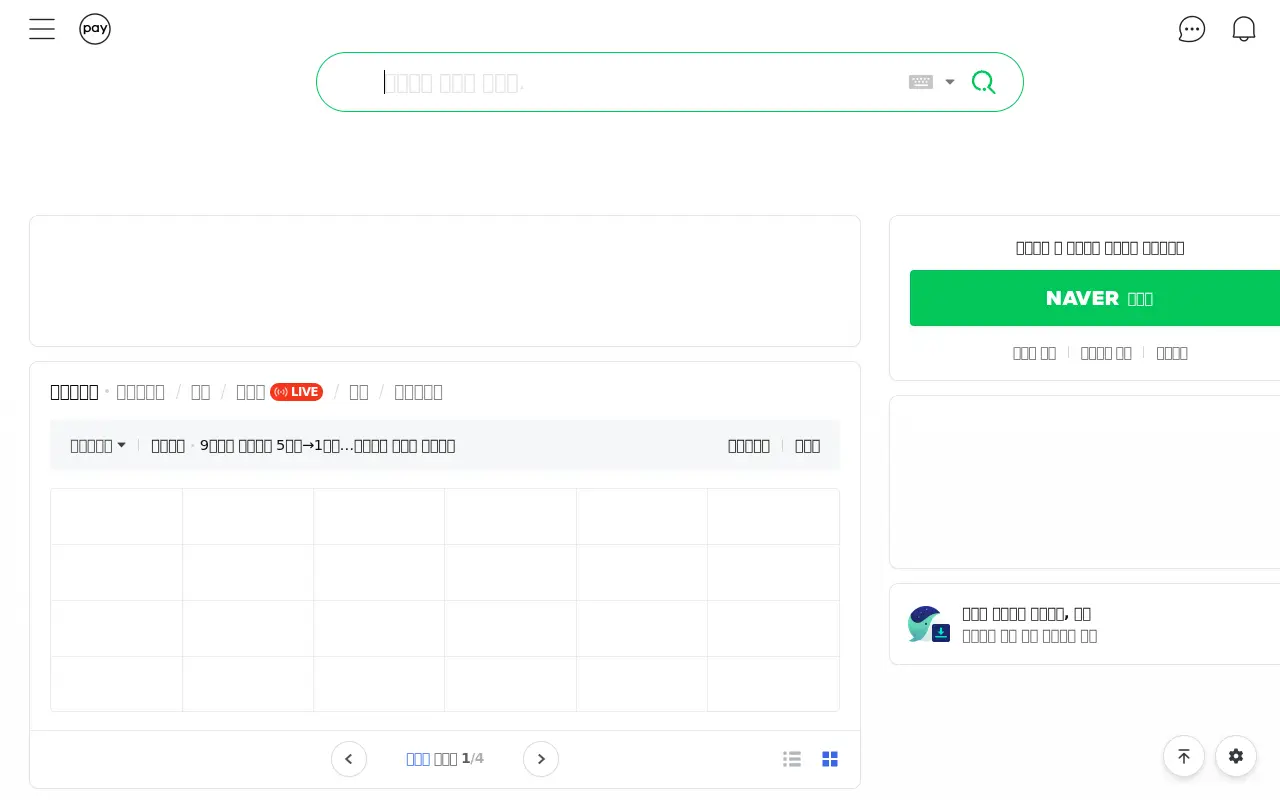Open the hamburger menu at top left
The width and height of the screenshot is (1280, 800).
(x=42, y=29)
